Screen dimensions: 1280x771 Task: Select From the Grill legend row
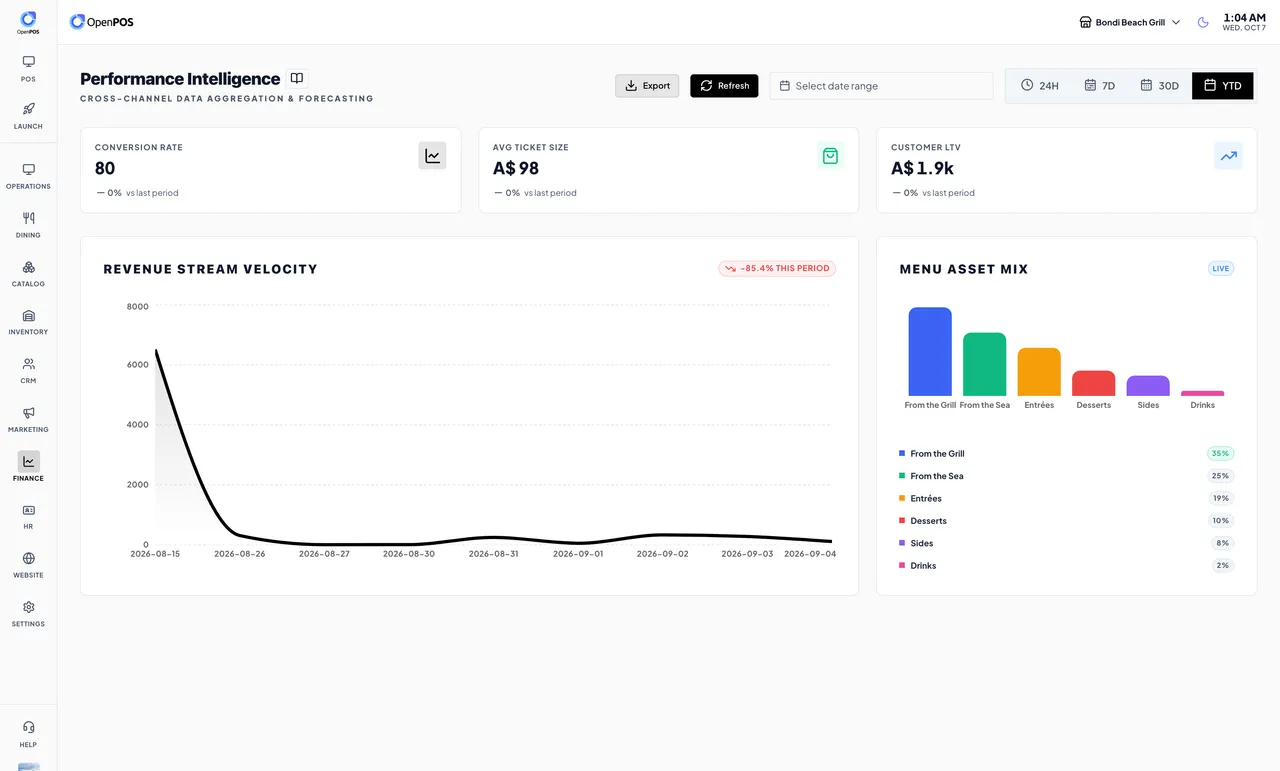coord(1066,454)
